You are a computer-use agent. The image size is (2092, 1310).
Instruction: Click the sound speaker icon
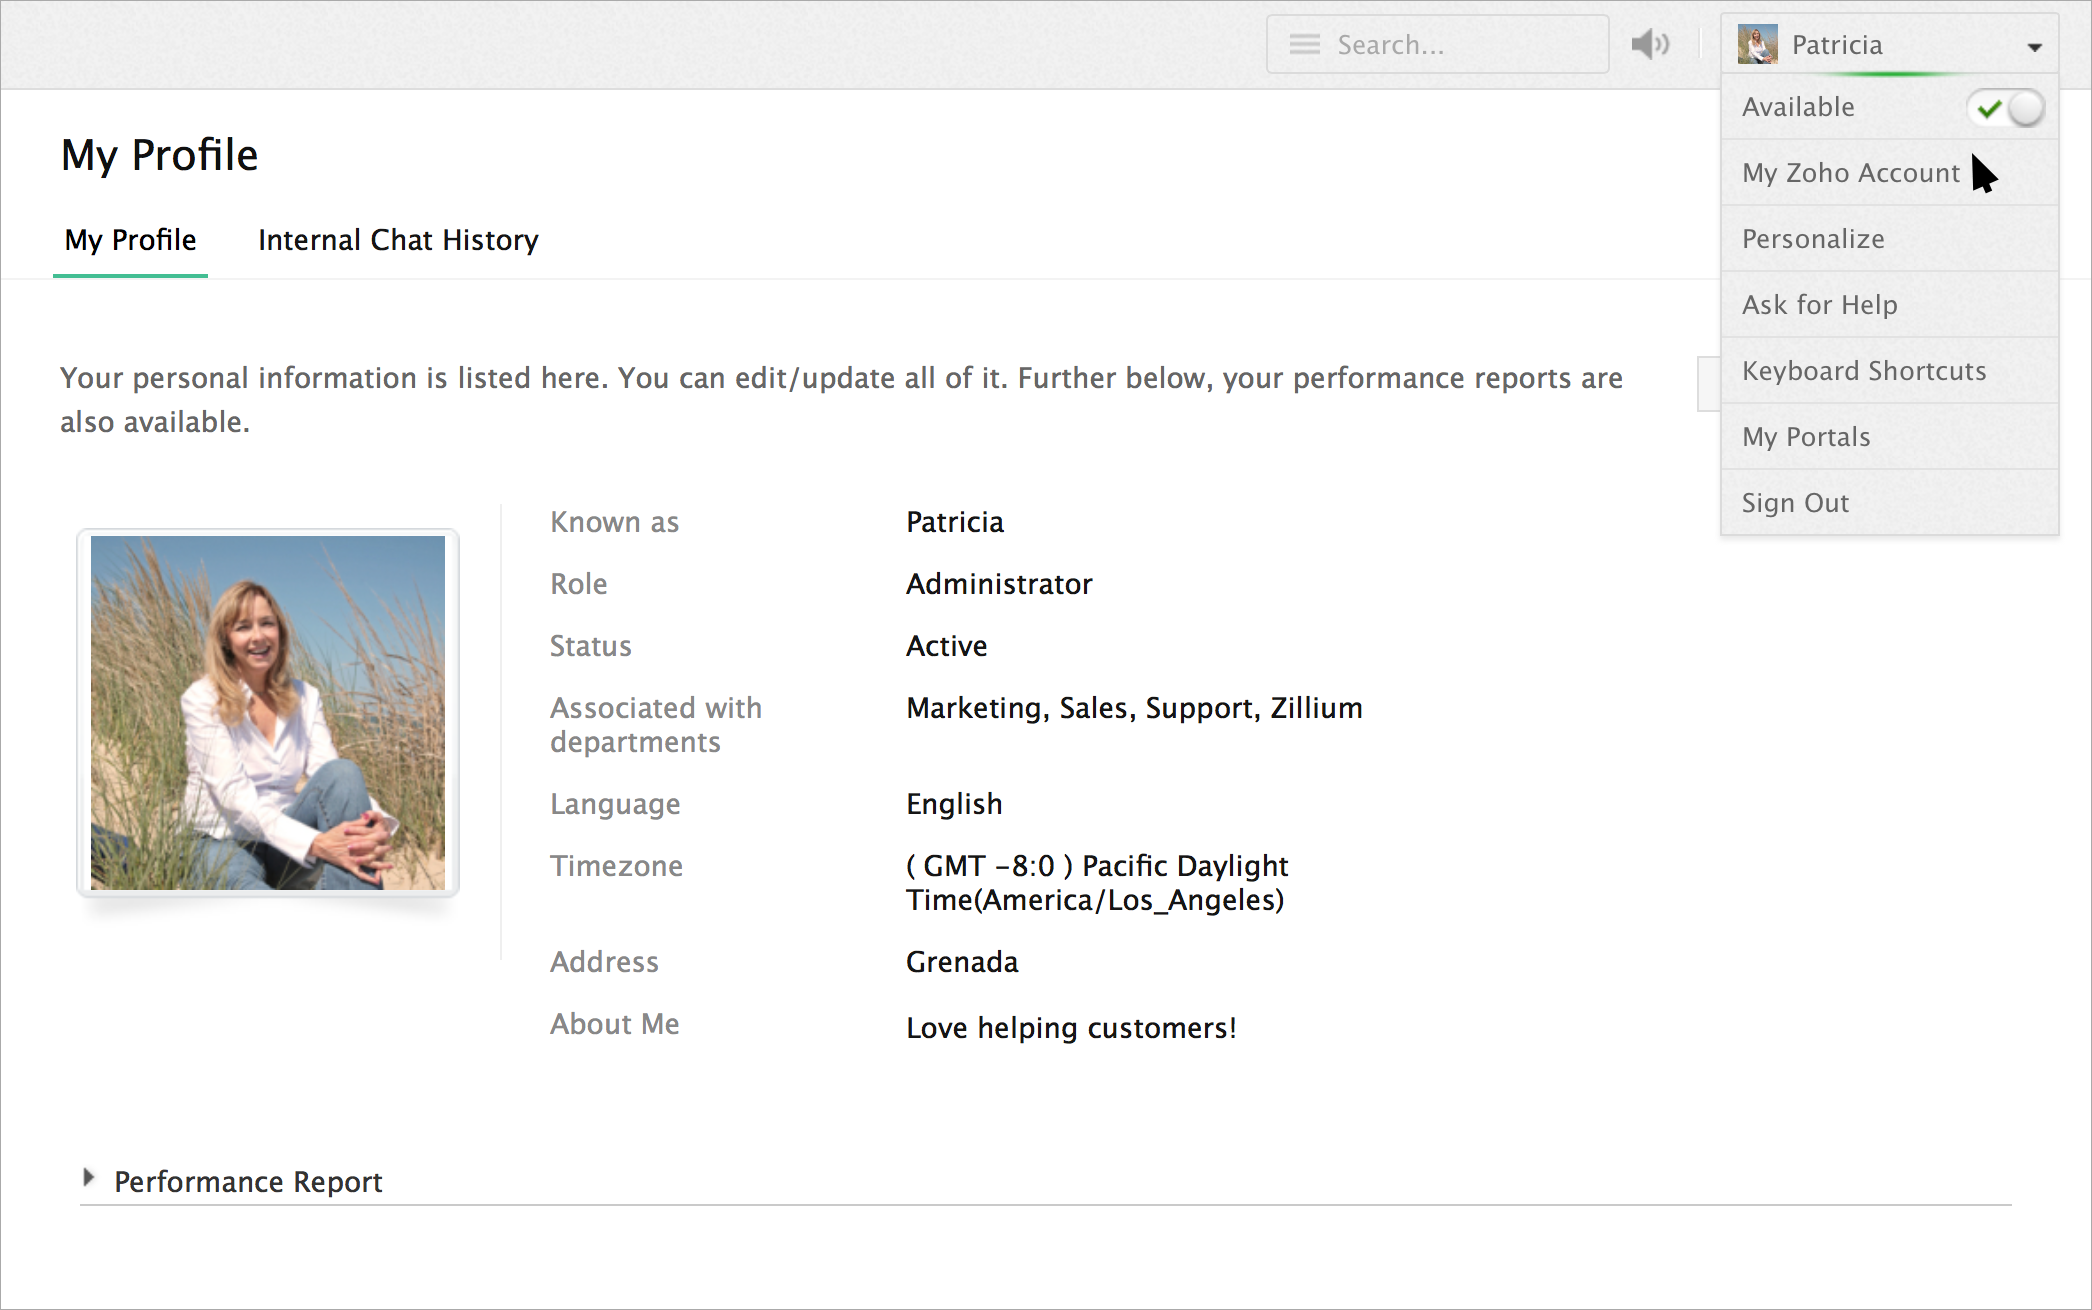(1650, 44)
